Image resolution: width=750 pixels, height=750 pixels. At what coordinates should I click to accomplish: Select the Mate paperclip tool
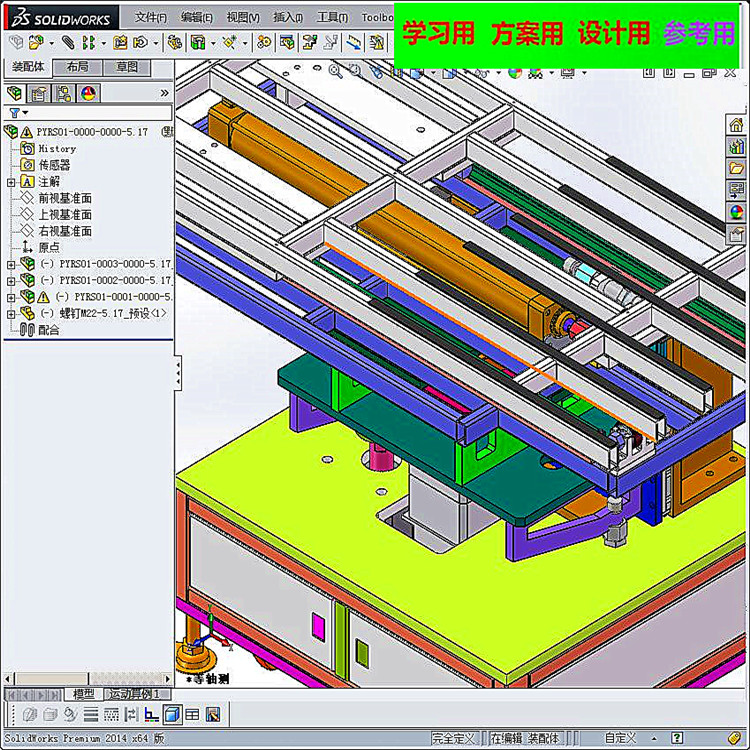pos(68,43)
